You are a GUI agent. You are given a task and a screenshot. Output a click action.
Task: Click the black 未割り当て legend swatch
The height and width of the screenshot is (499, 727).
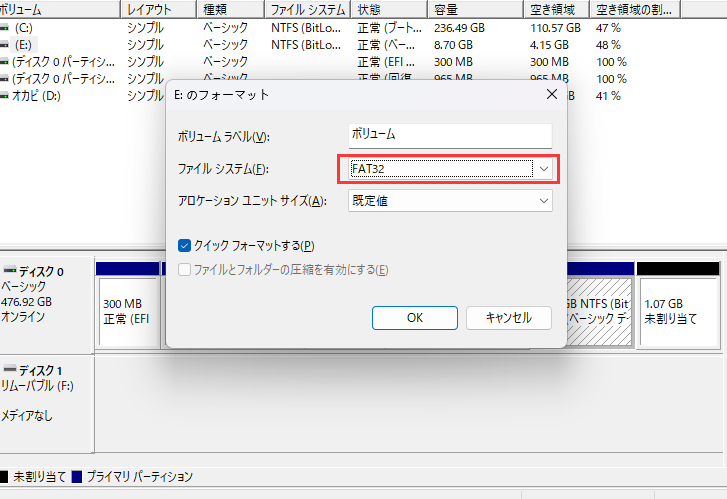click(4, 476)
